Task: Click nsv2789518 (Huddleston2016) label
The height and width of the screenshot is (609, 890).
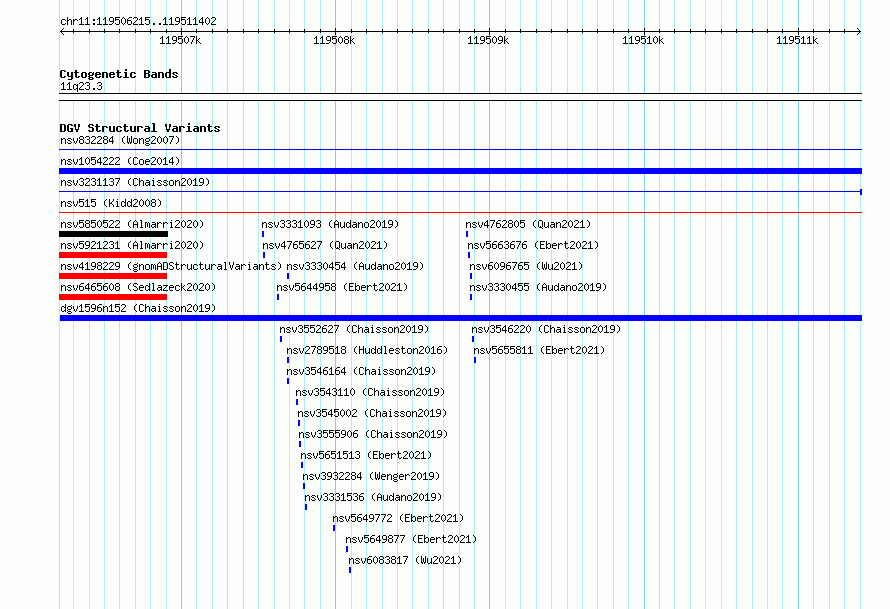Action: click(x=367, y=350)
